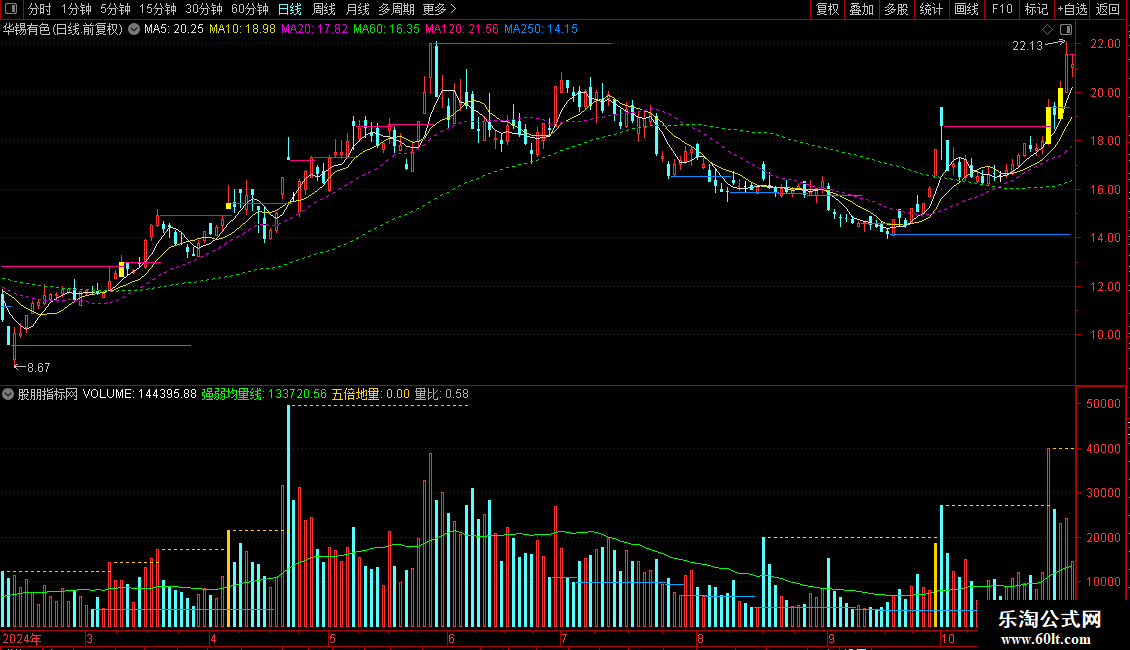Click the 标记 mark button

pos(1036,9)
